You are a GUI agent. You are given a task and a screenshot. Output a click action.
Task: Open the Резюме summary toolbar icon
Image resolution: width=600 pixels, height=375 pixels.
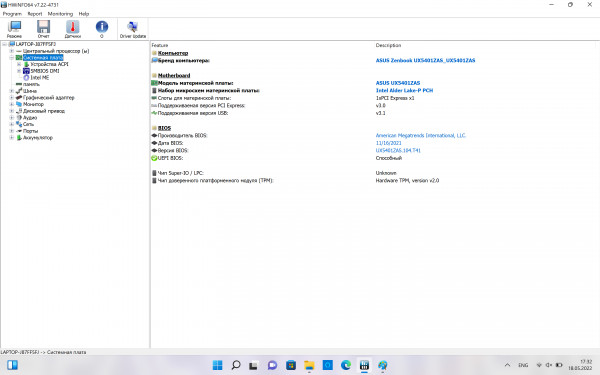point(15,29)
